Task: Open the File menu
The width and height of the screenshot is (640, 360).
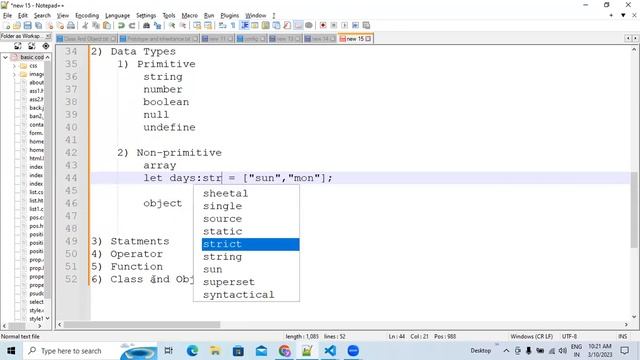Action: (x=7, y=16)
